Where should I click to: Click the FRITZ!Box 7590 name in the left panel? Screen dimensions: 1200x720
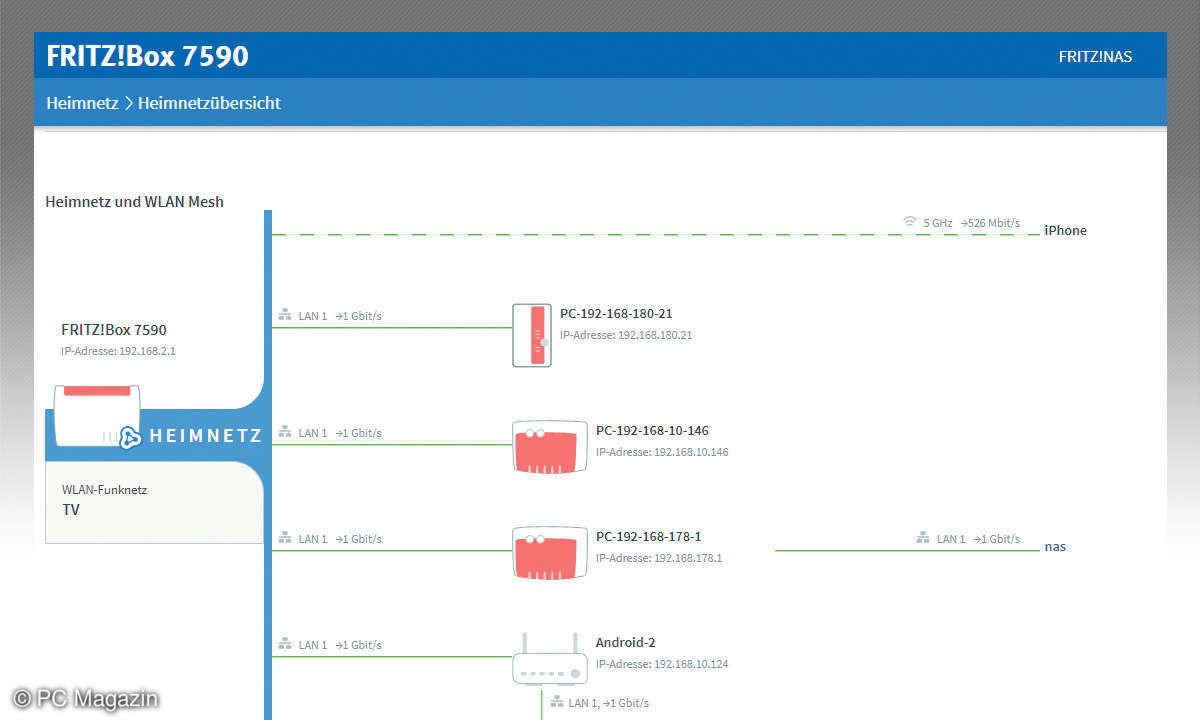tap(114, 330)
